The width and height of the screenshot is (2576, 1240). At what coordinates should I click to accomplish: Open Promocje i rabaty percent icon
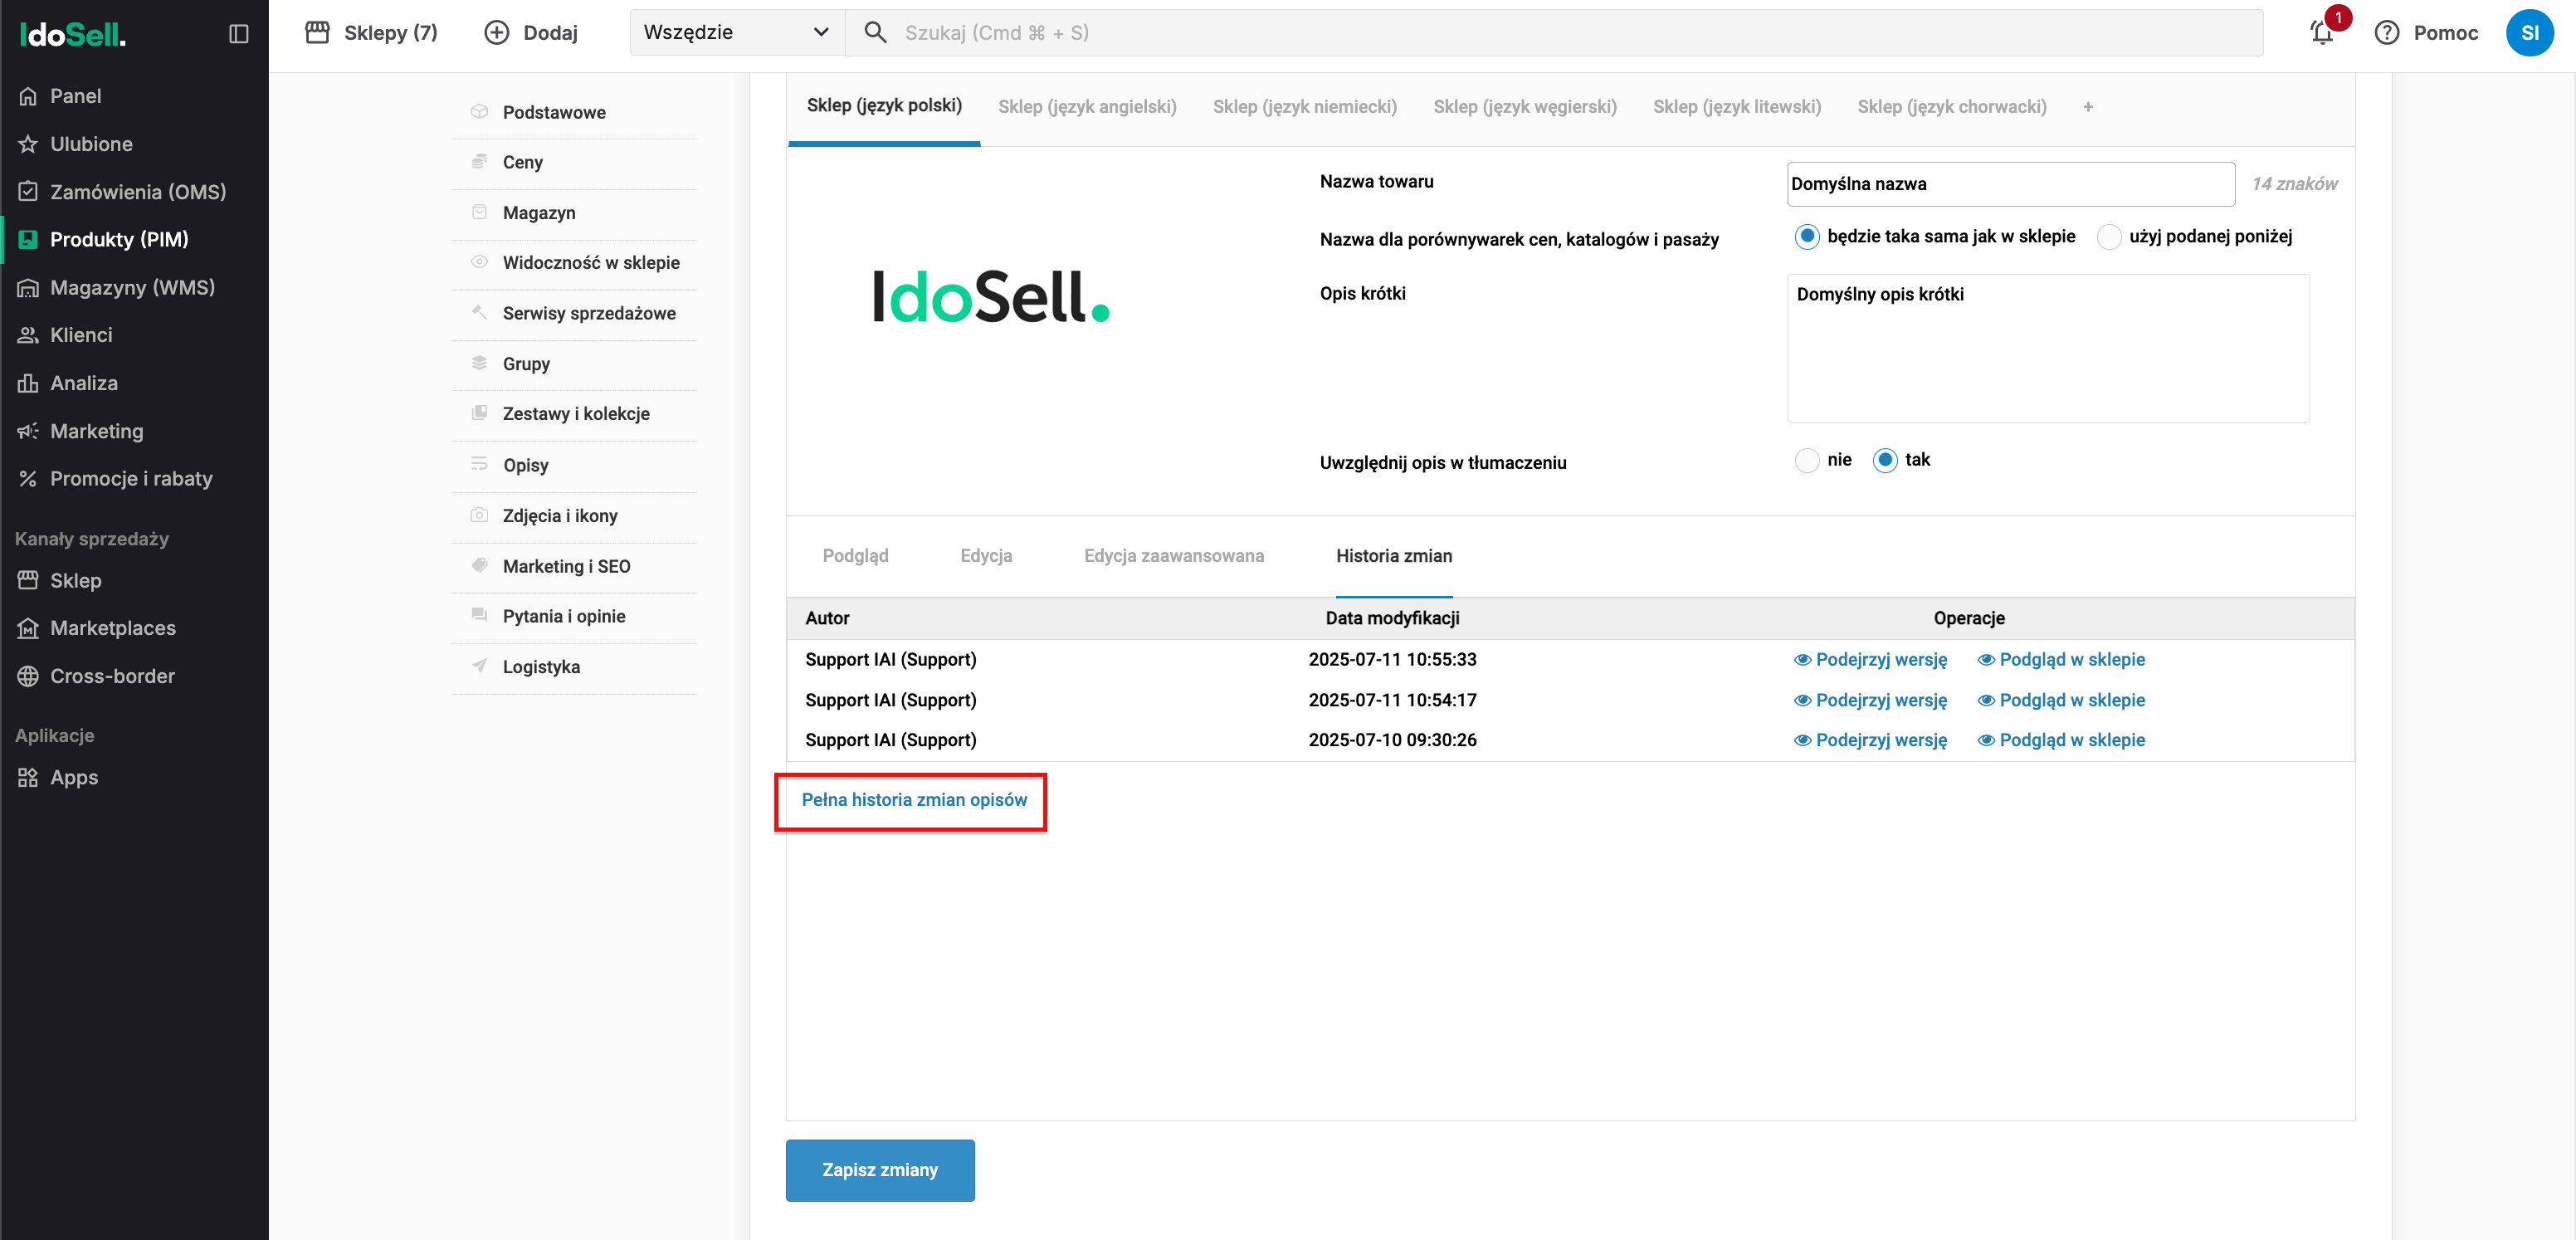[x=28, y=479]
